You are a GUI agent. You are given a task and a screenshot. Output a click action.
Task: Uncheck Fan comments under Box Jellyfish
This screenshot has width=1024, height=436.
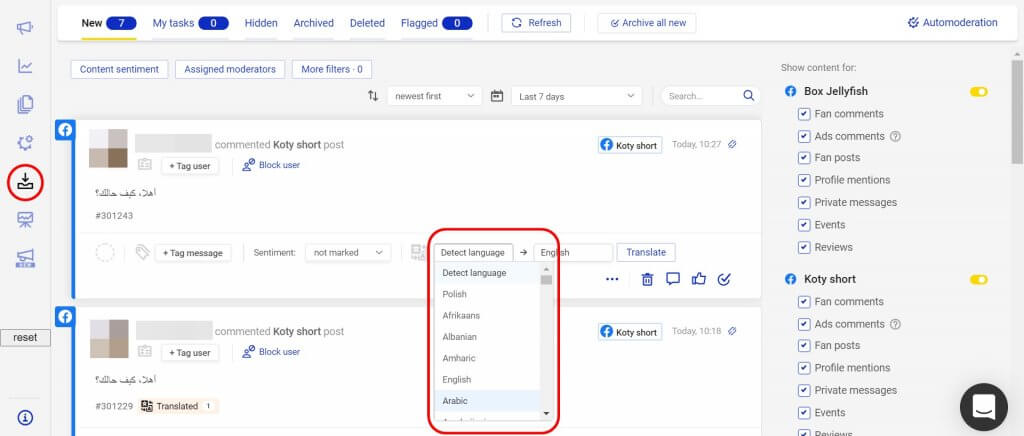pos(804,114)
